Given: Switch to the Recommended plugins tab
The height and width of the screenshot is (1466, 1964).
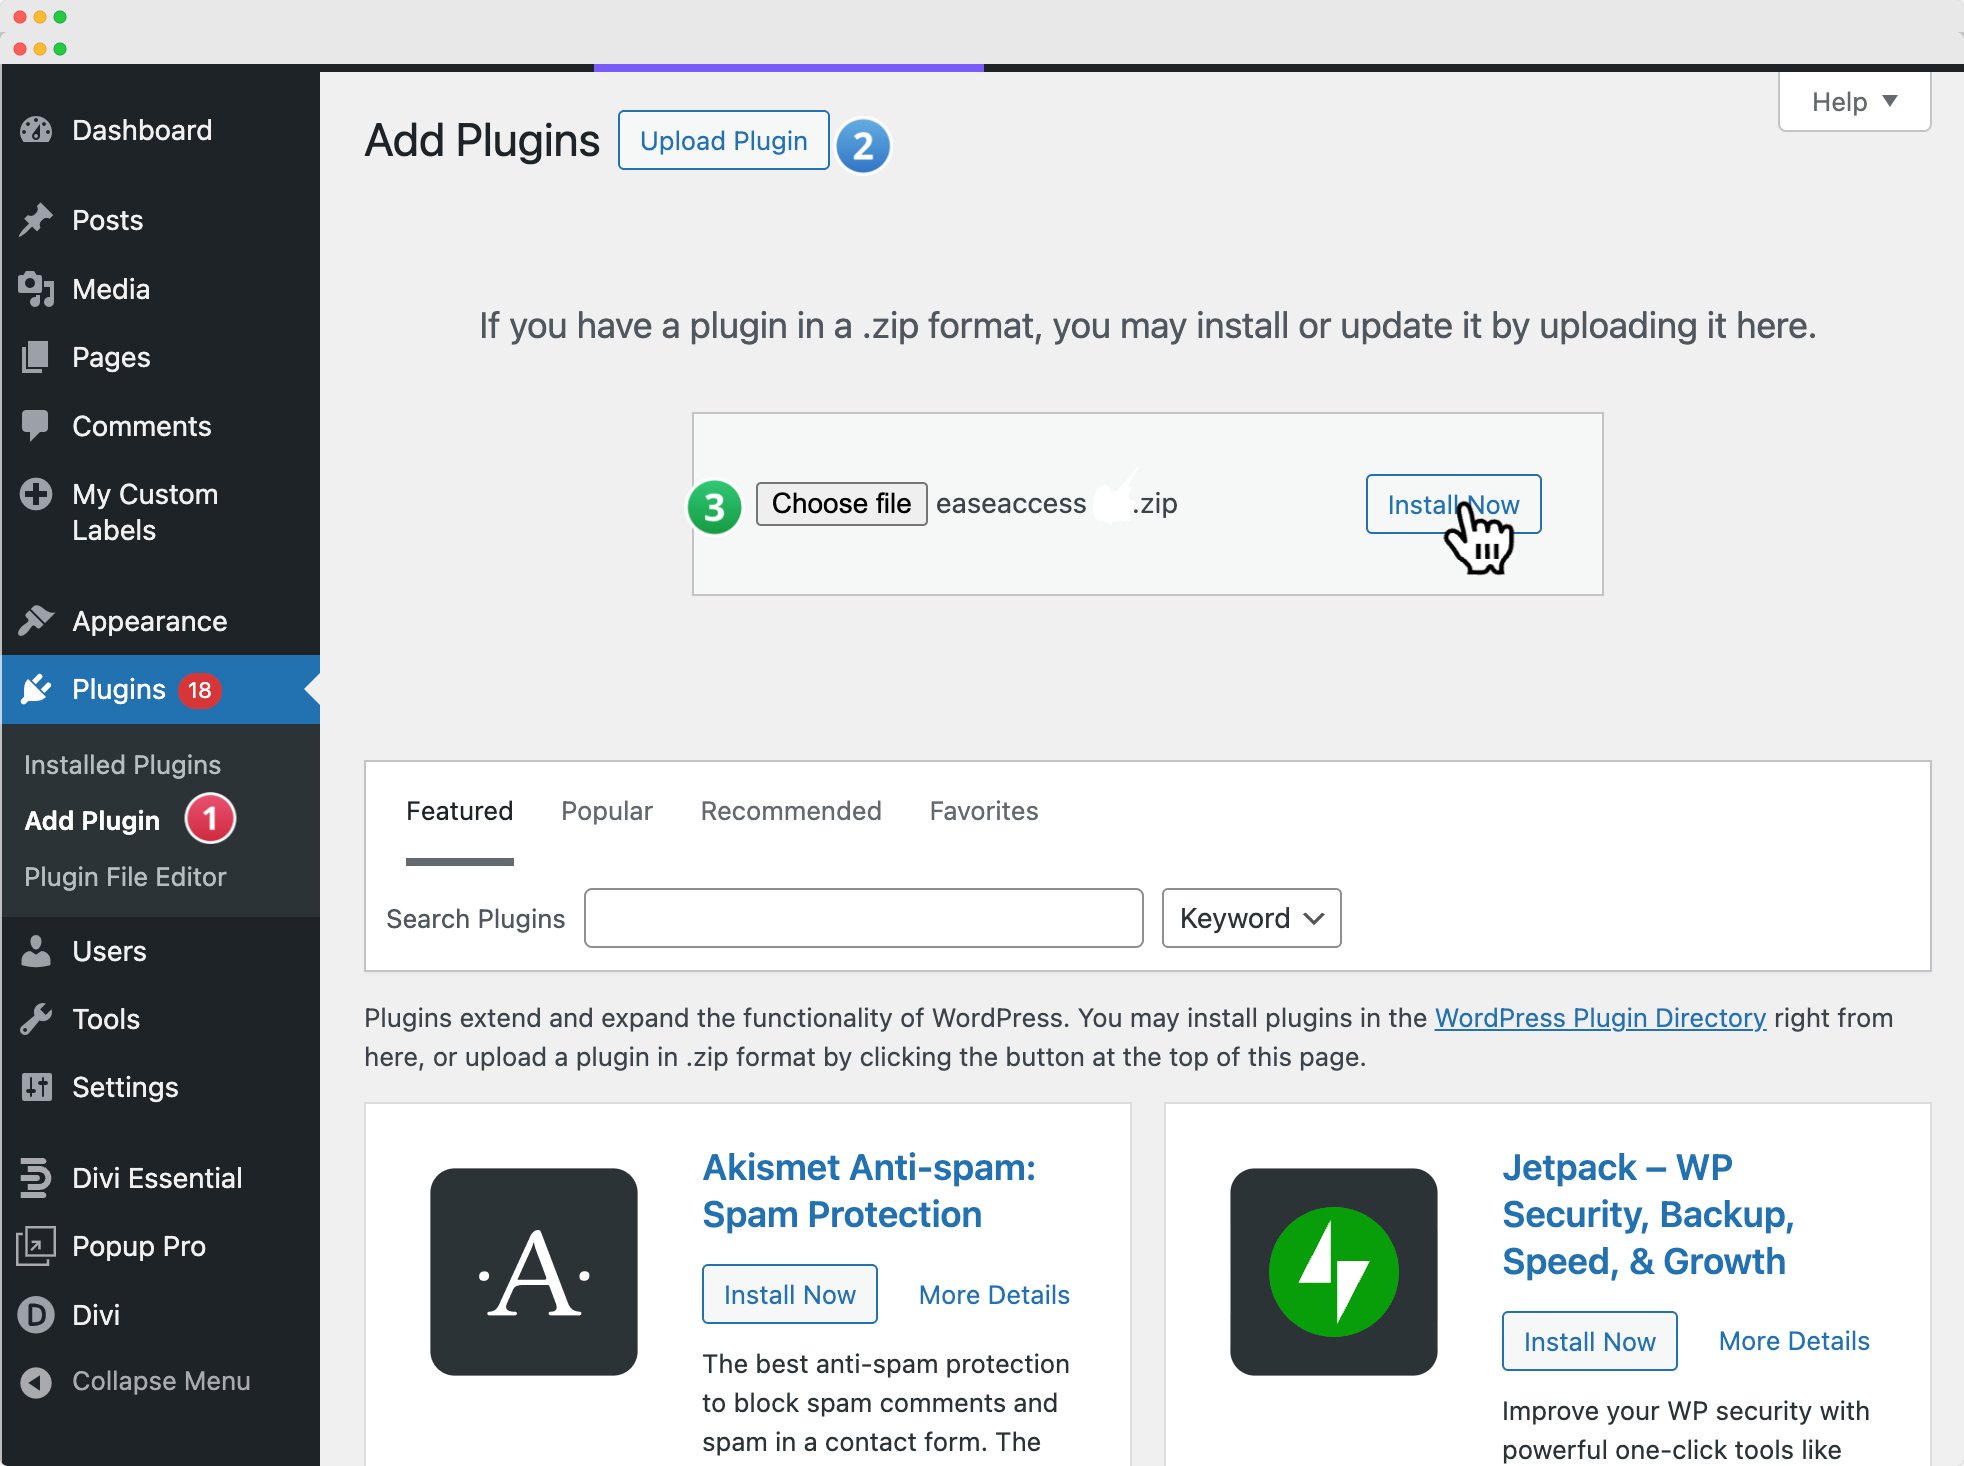Looking at the screenshot, I should [791, 811].
